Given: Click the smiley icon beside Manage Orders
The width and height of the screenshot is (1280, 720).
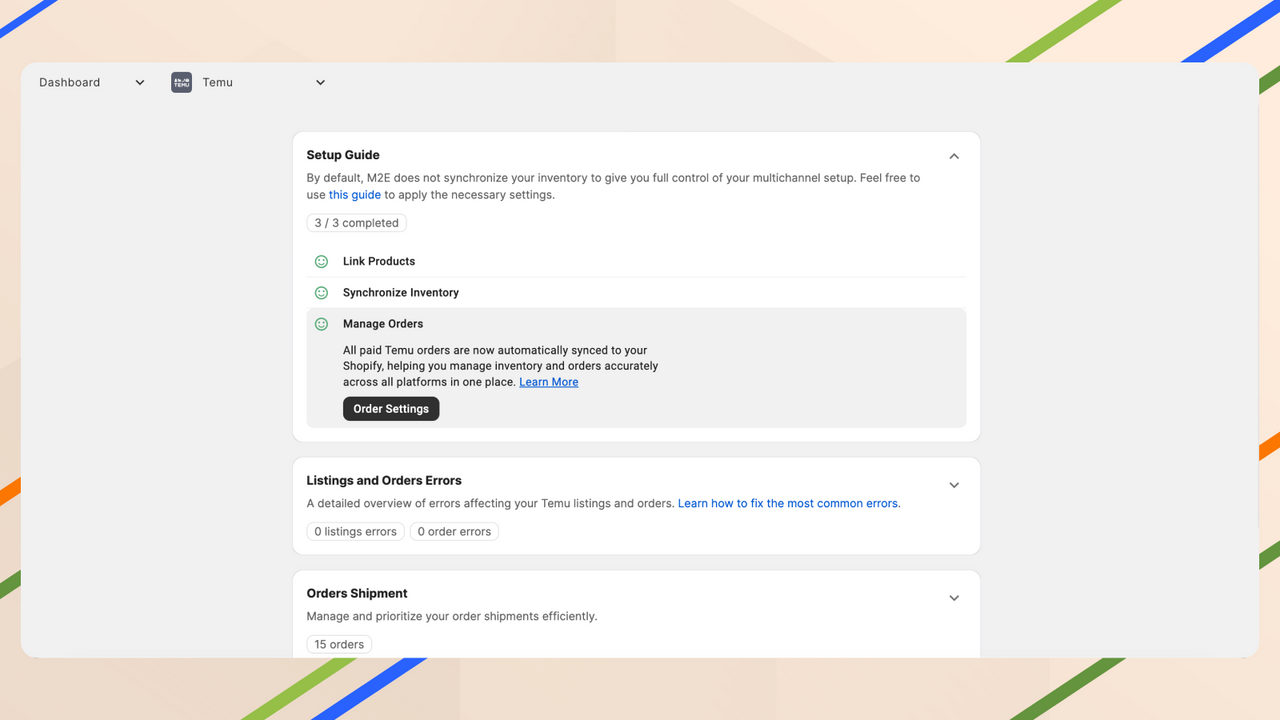Looking at the screenshot, I should [x=321, y=324].
